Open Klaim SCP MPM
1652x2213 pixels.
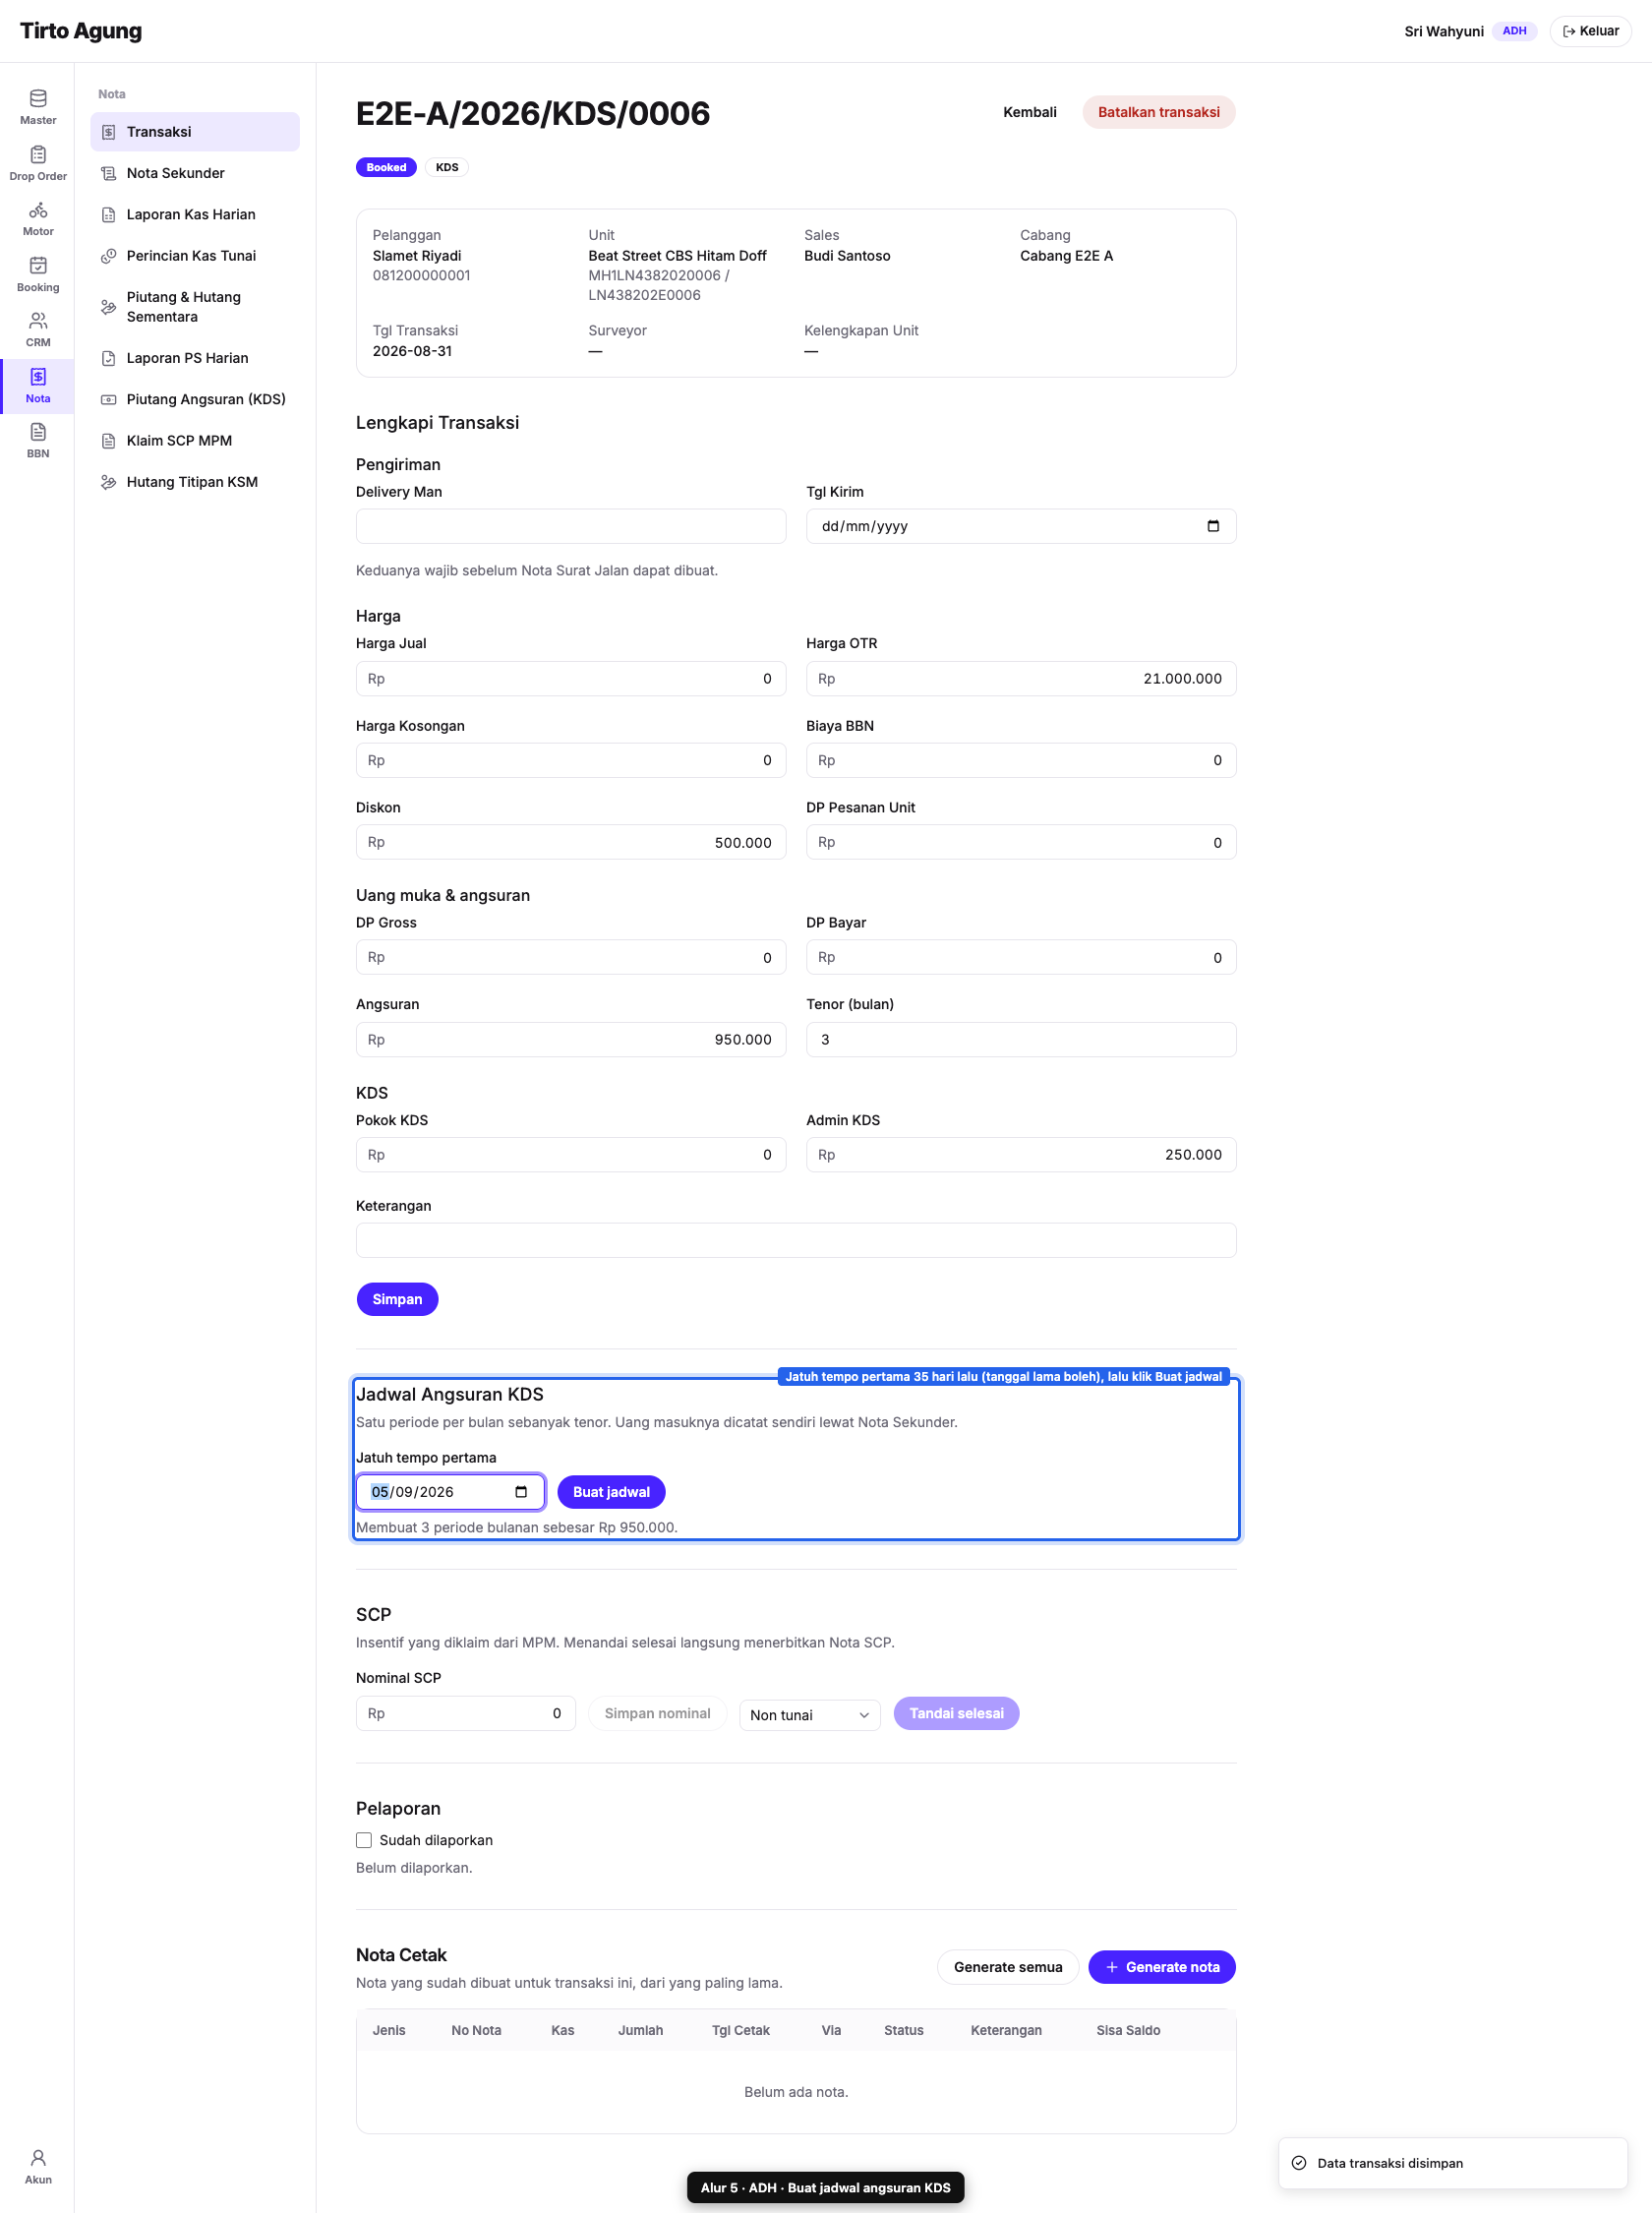pos(195,441)
